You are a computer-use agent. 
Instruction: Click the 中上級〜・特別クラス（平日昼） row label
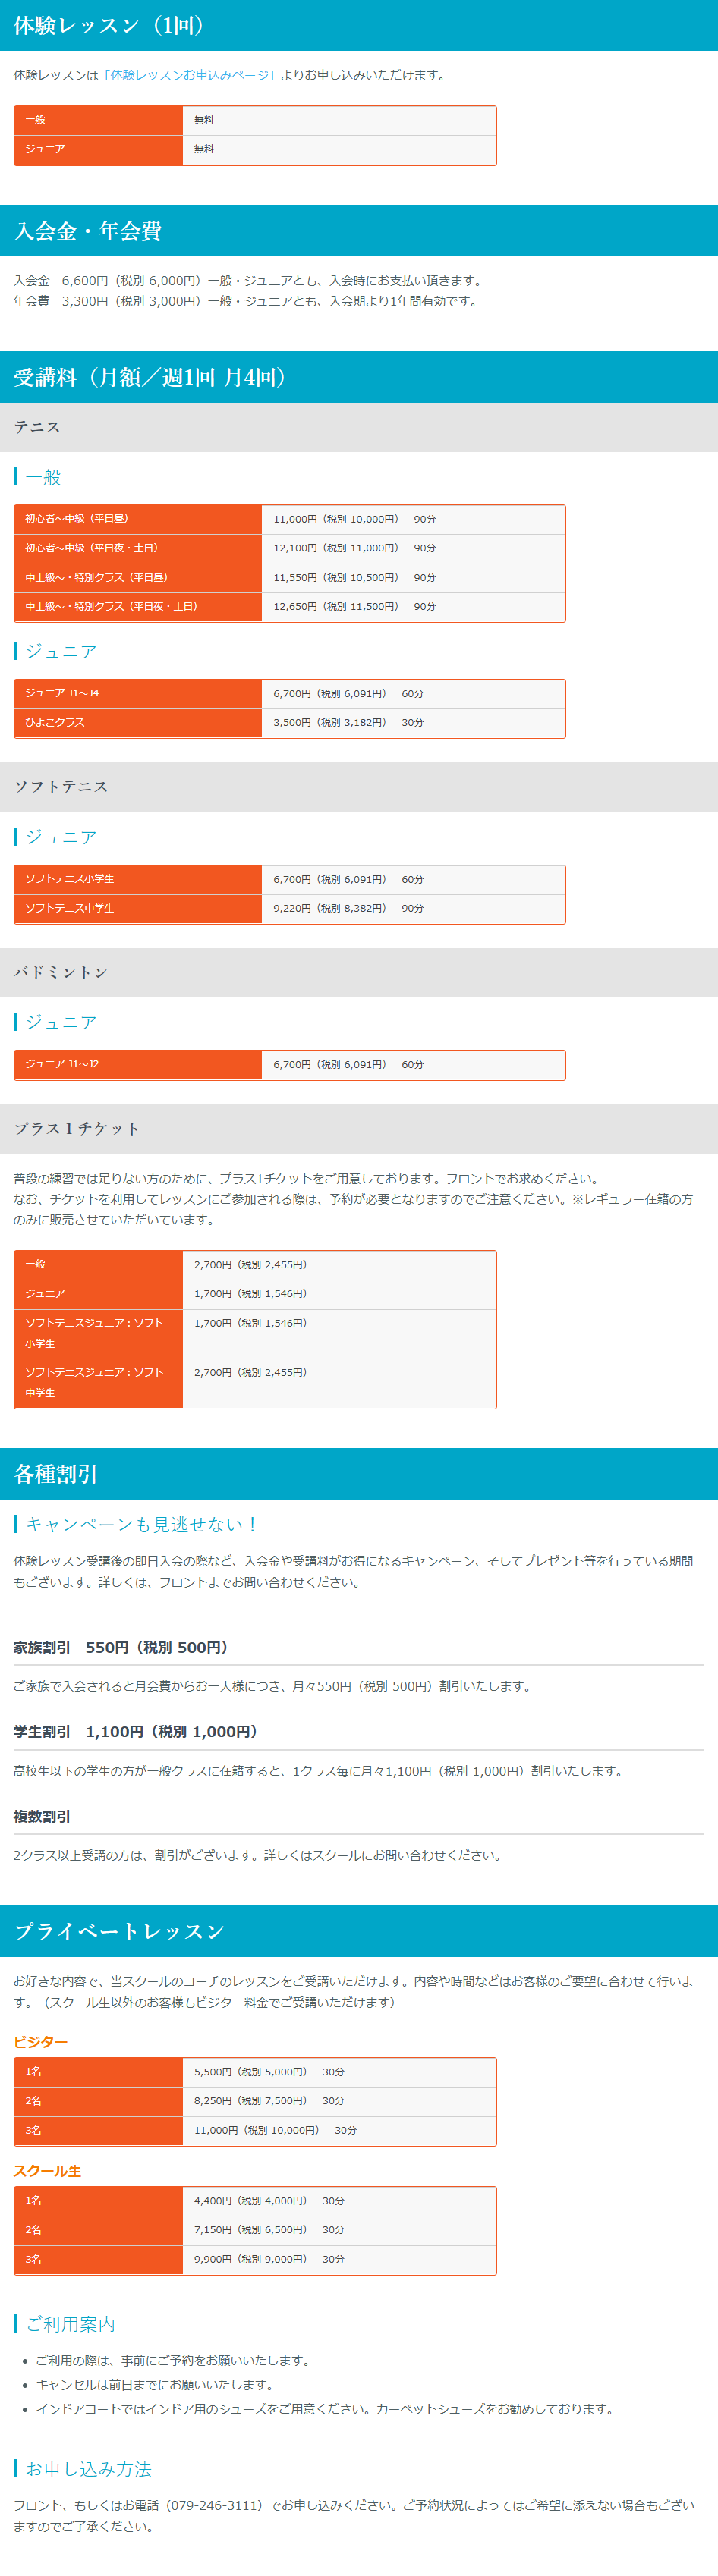click(97, 577)
